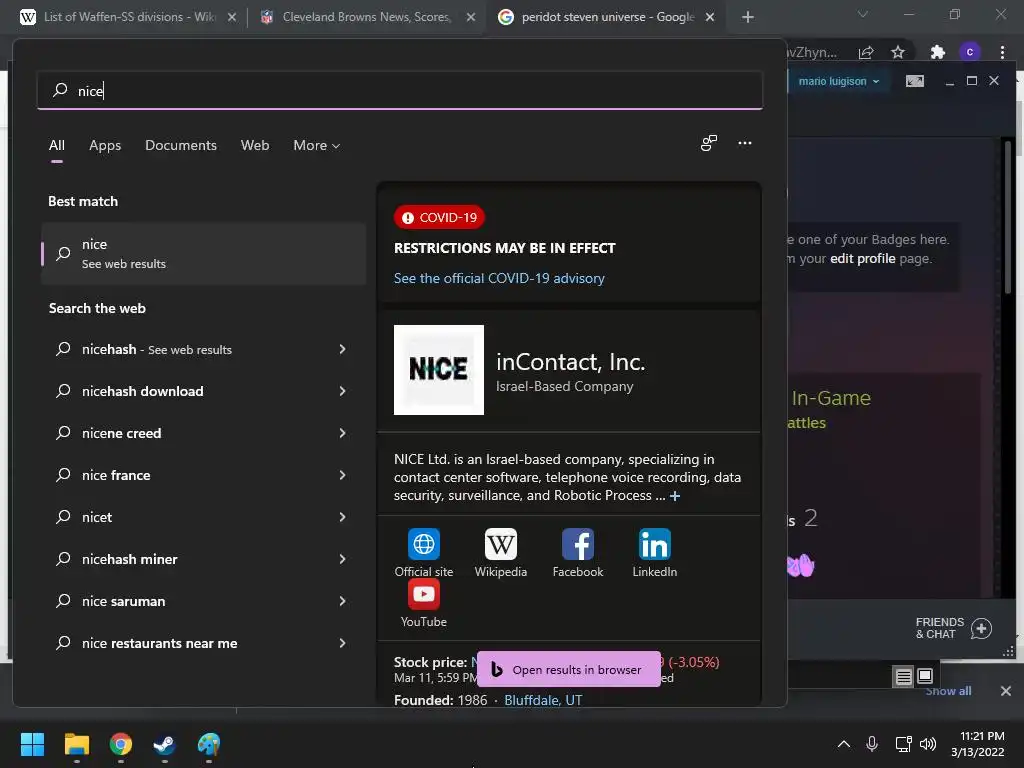
Task: Expand nice saruman suggestion arrow
Action: click(342, 601)
